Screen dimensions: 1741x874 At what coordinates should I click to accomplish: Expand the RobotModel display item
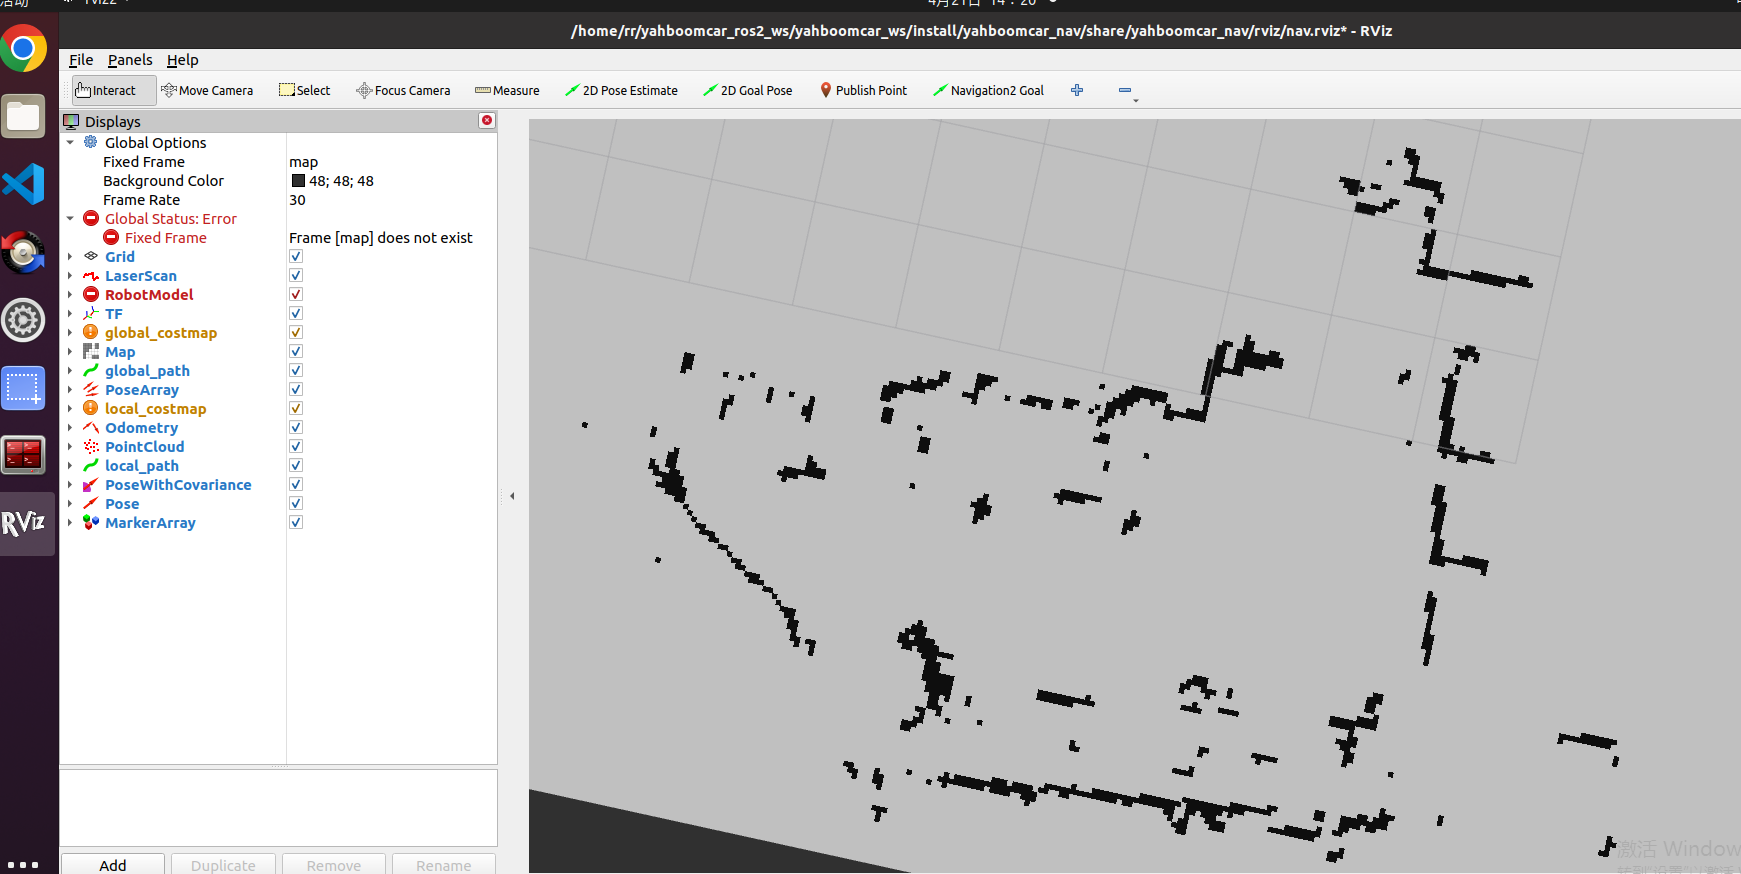(70, 294)
